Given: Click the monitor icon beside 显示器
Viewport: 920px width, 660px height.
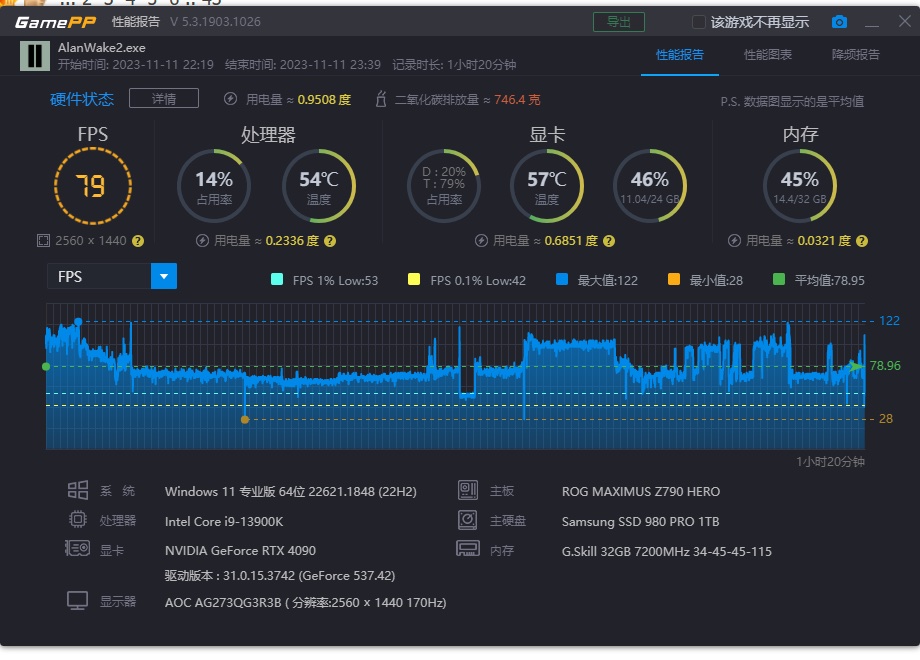Looking at the screenshot, I should tap(77, 601).
